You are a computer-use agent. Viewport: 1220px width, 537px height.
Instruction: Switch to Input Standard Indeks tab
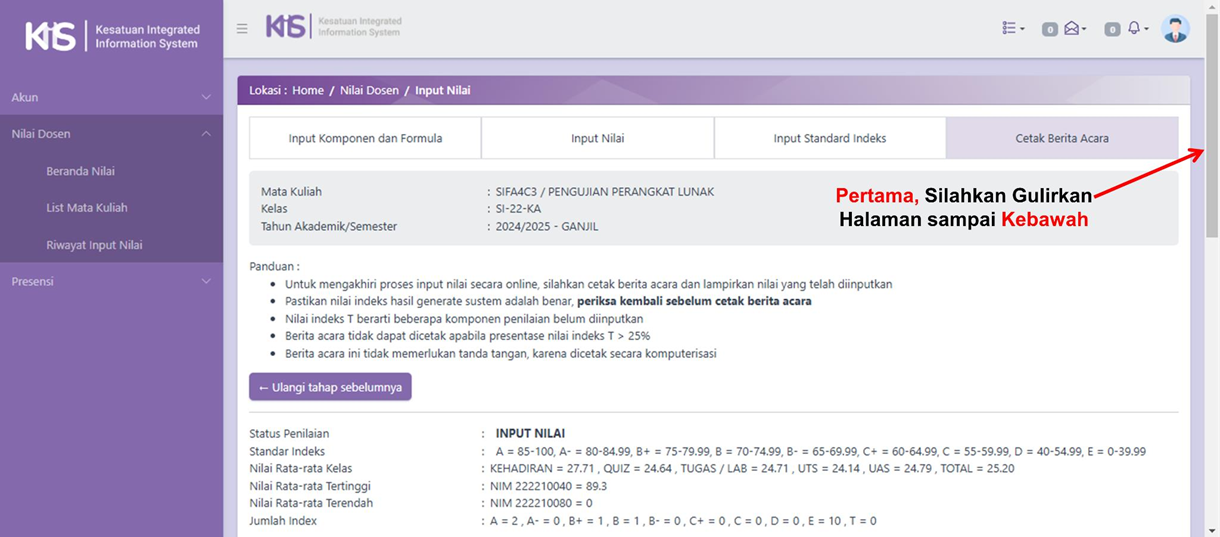(829, 138)
